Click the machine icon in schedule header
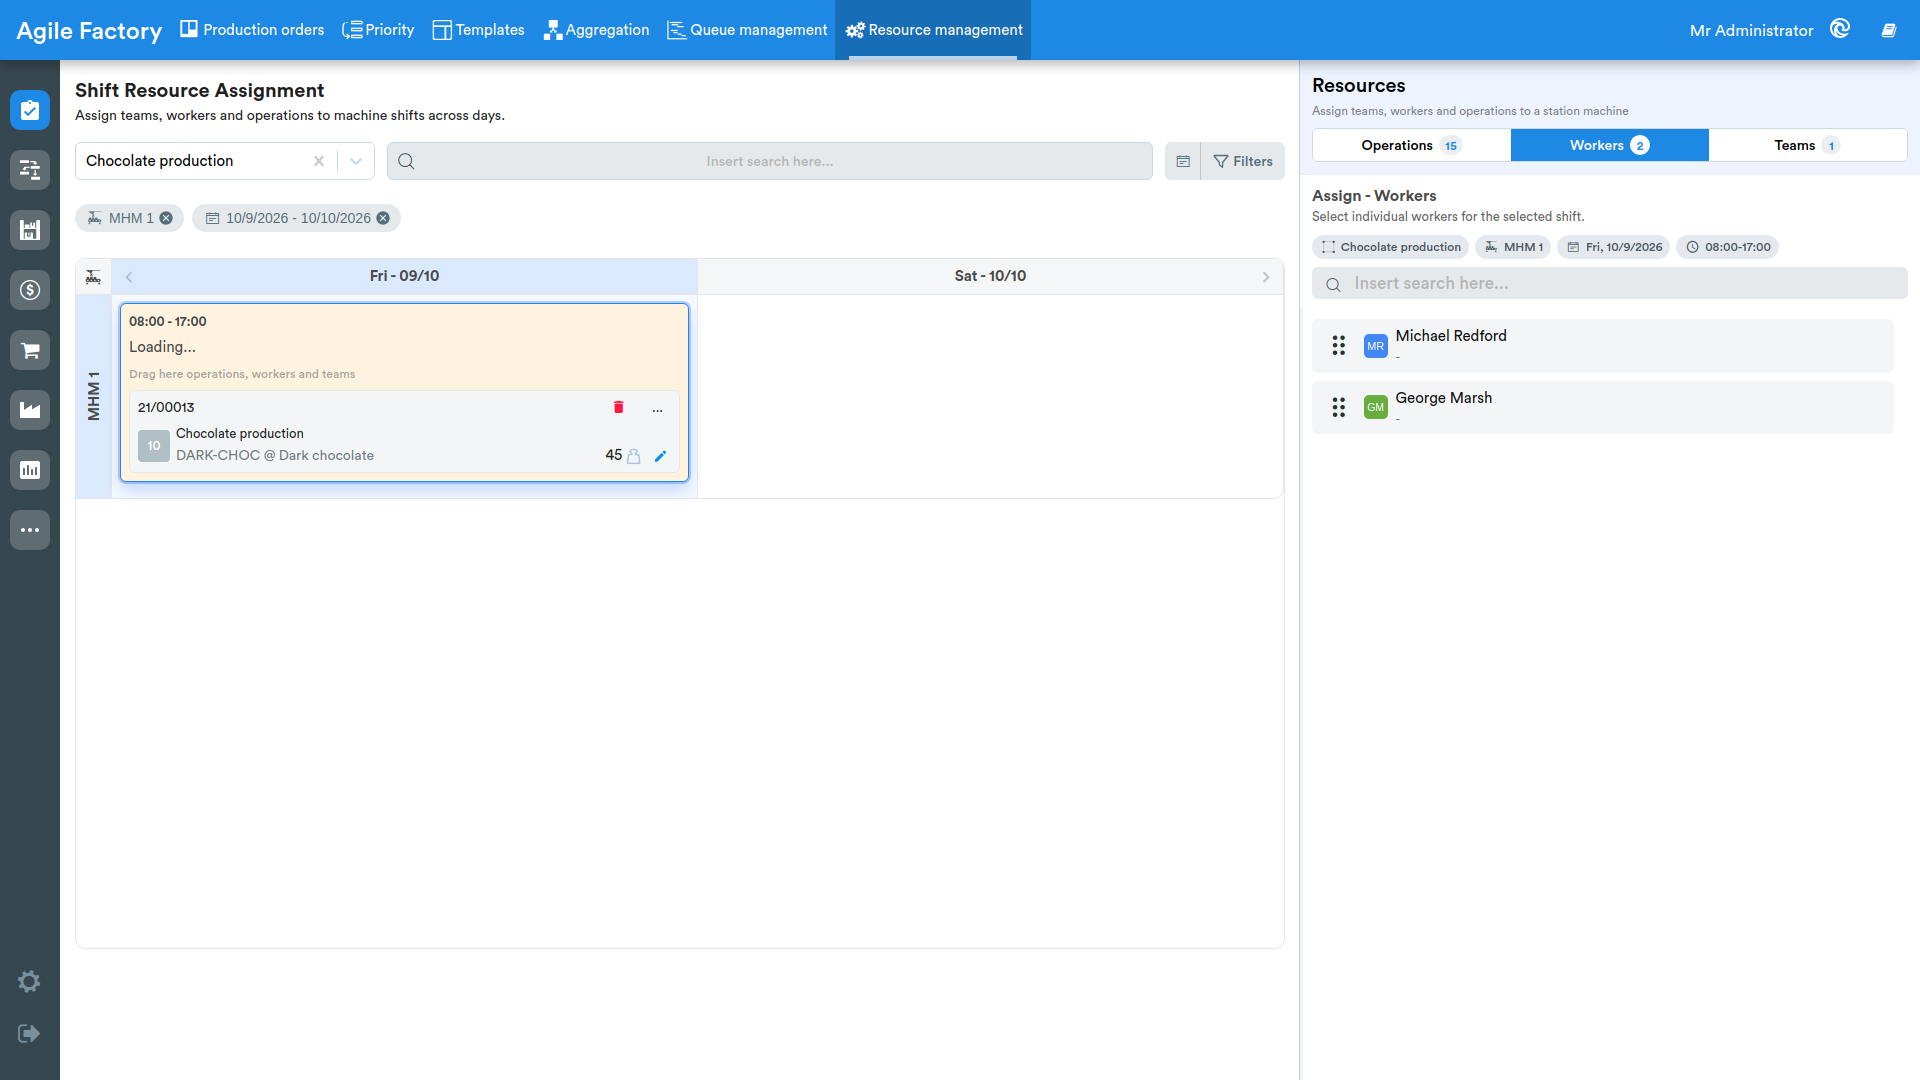Screen dimensions: 1920x1080 93,277
